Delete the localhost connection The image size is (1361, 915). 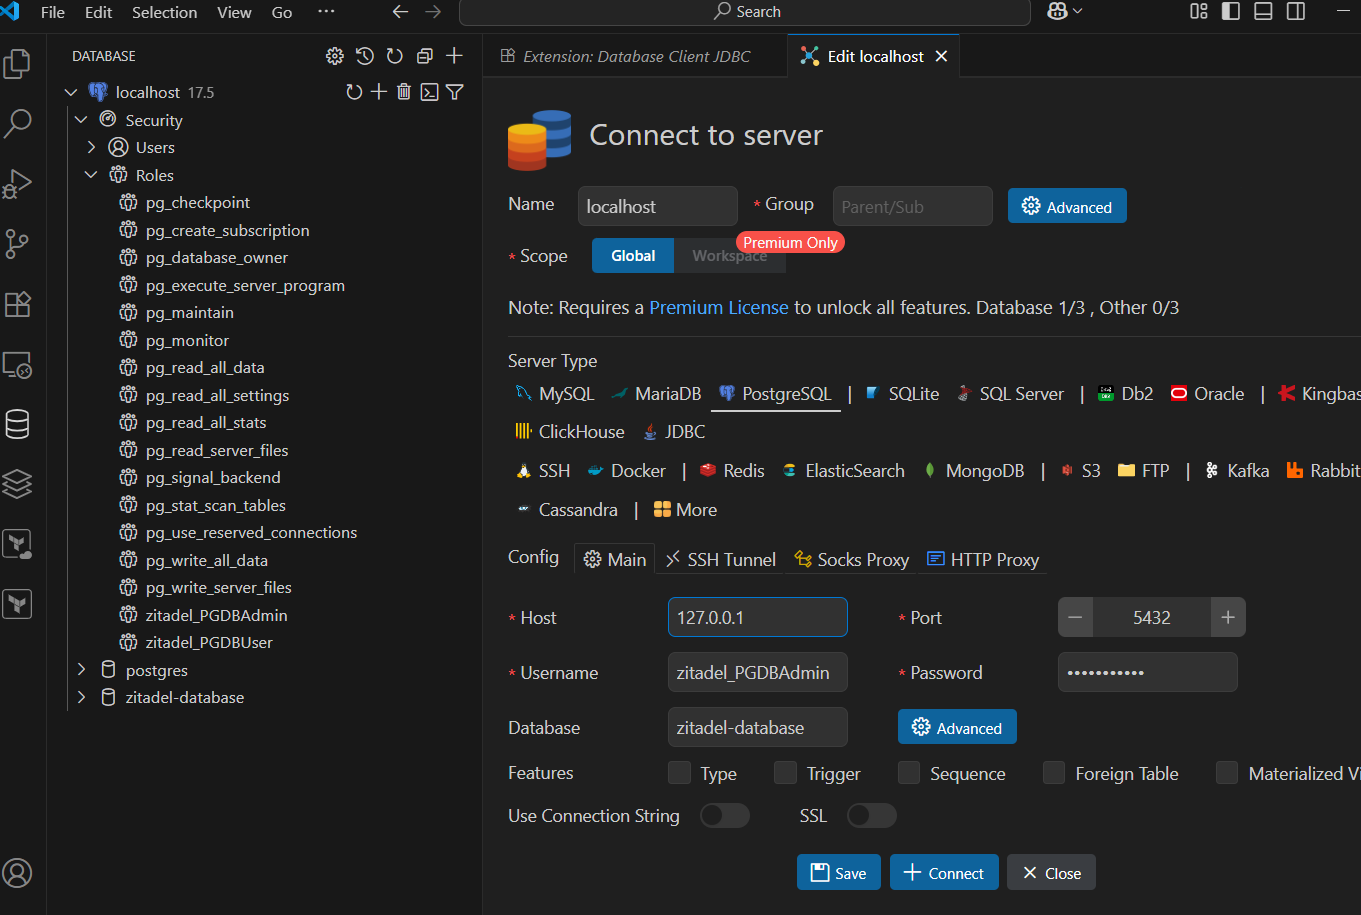404,92
